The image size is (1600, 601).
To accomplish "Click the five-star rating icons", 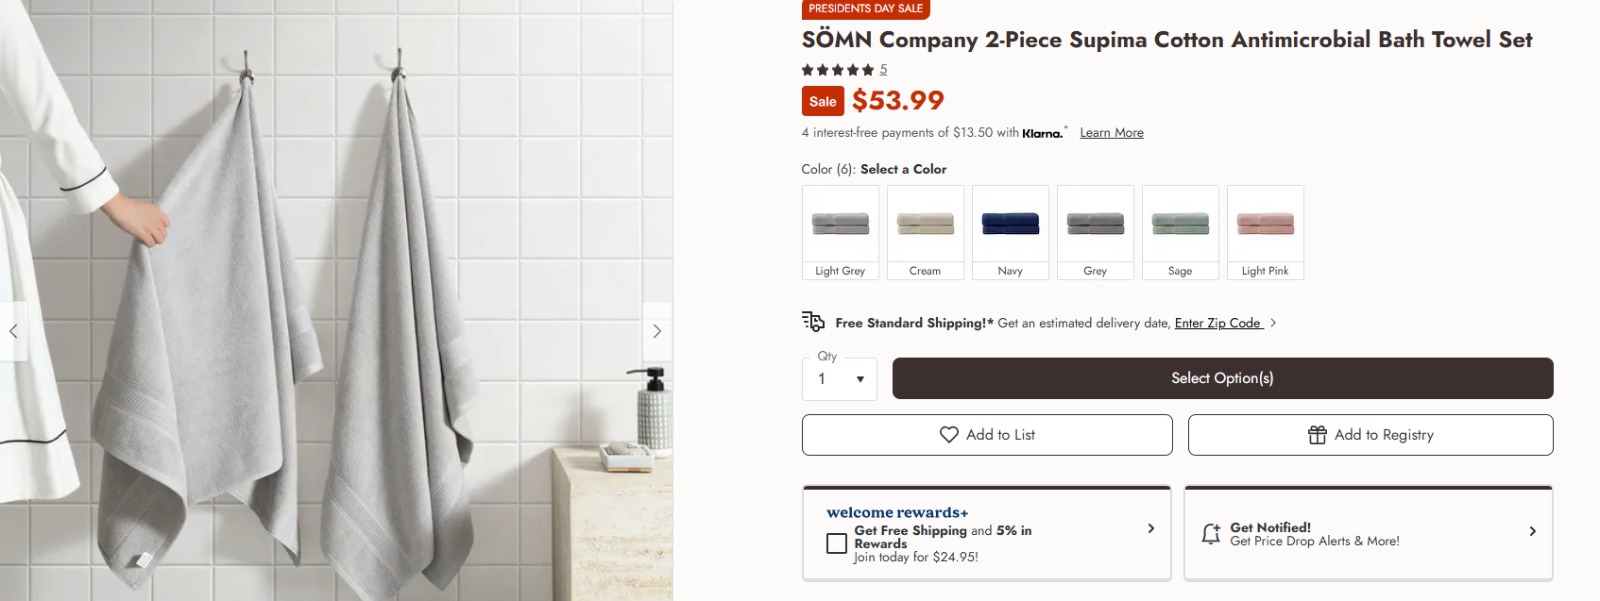I will [838, 70].
